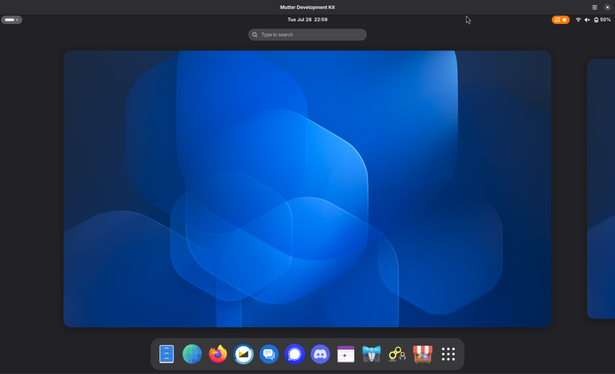
Task: Click the workspace indicator pill
Action: click(11, 20)
